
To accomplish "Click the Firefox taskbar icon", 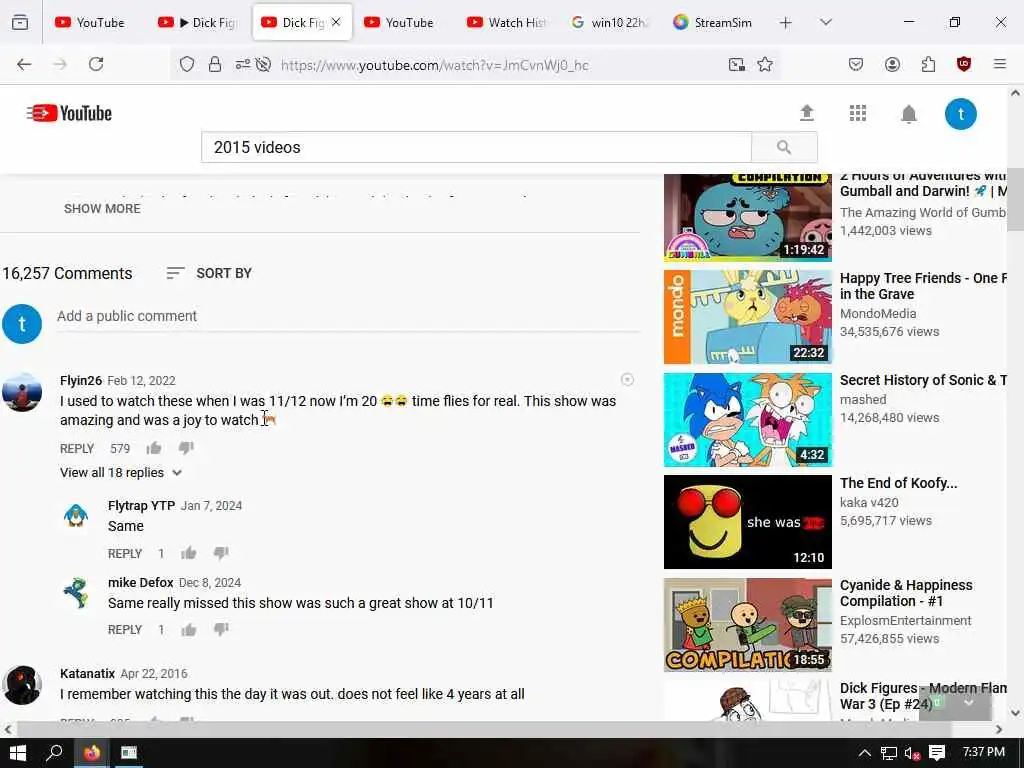I will pyautogui.click(x=92, y=753).
